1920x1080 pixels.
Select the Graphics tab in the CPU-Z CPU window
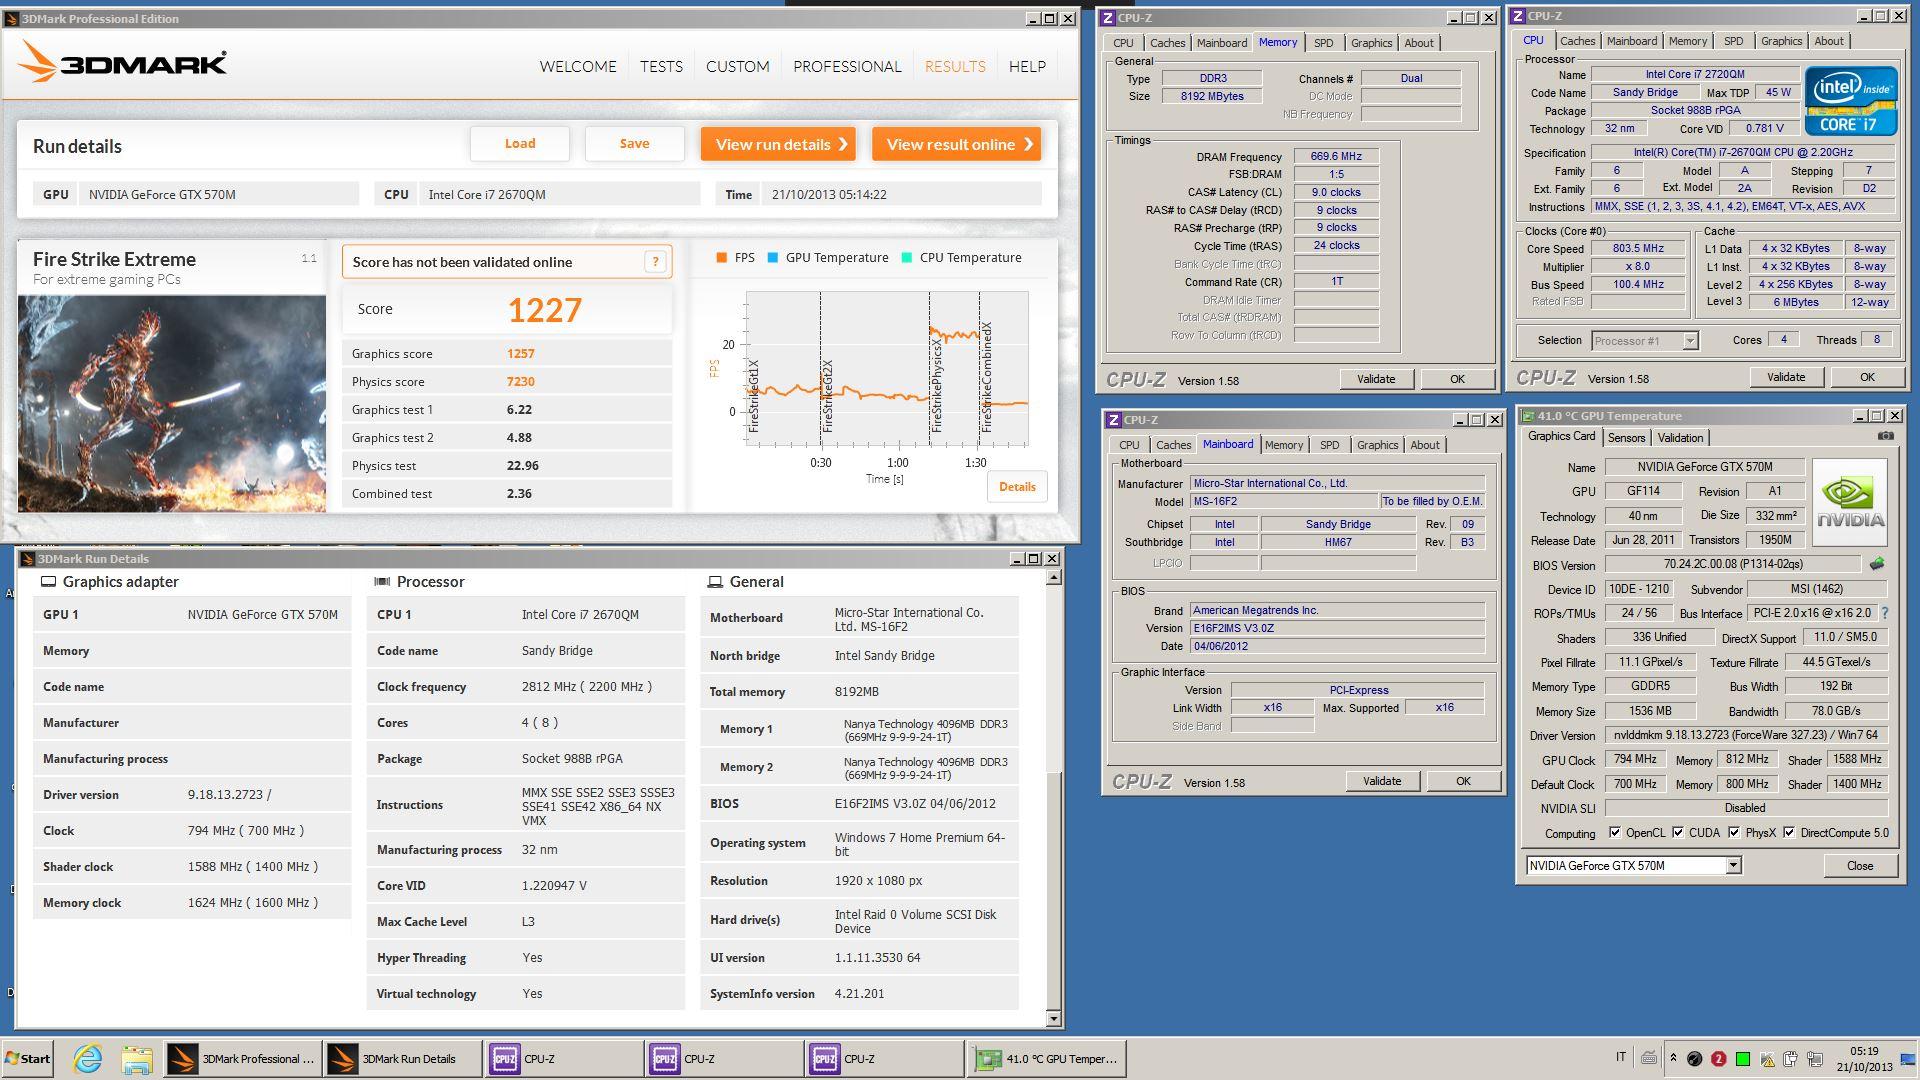1781,41
